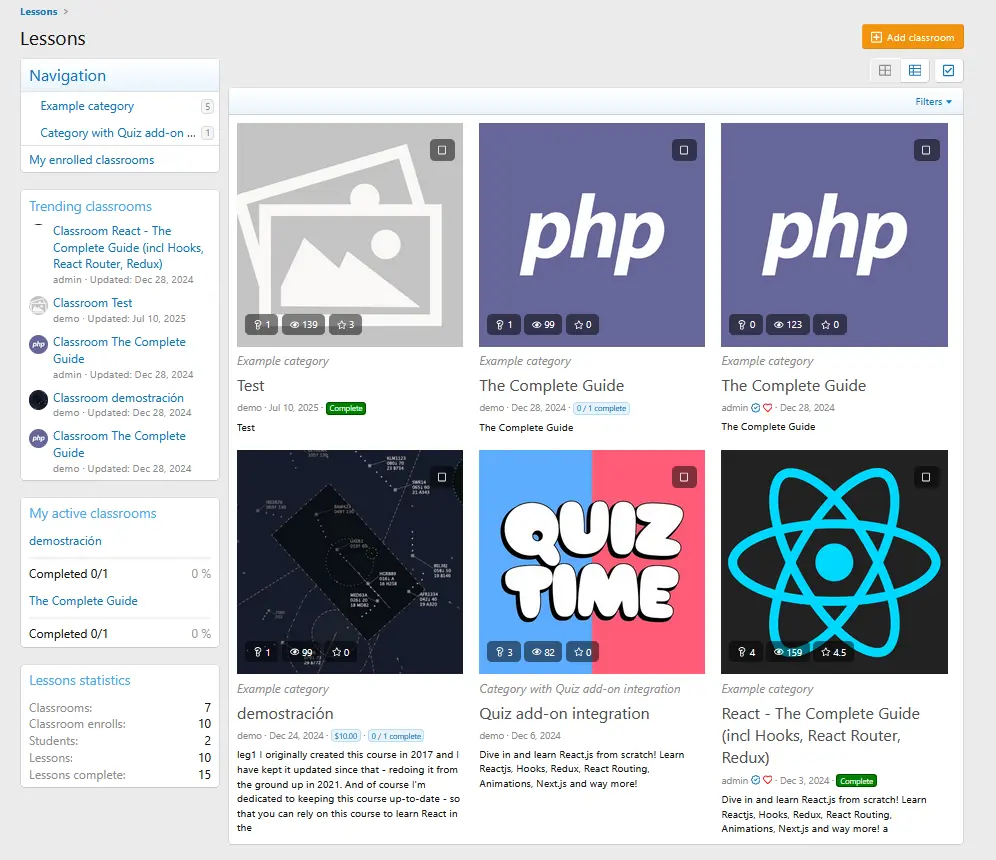996x860 pixels.
Task: Select Category with Quiz add-on in Navigation
Action: 111,133
